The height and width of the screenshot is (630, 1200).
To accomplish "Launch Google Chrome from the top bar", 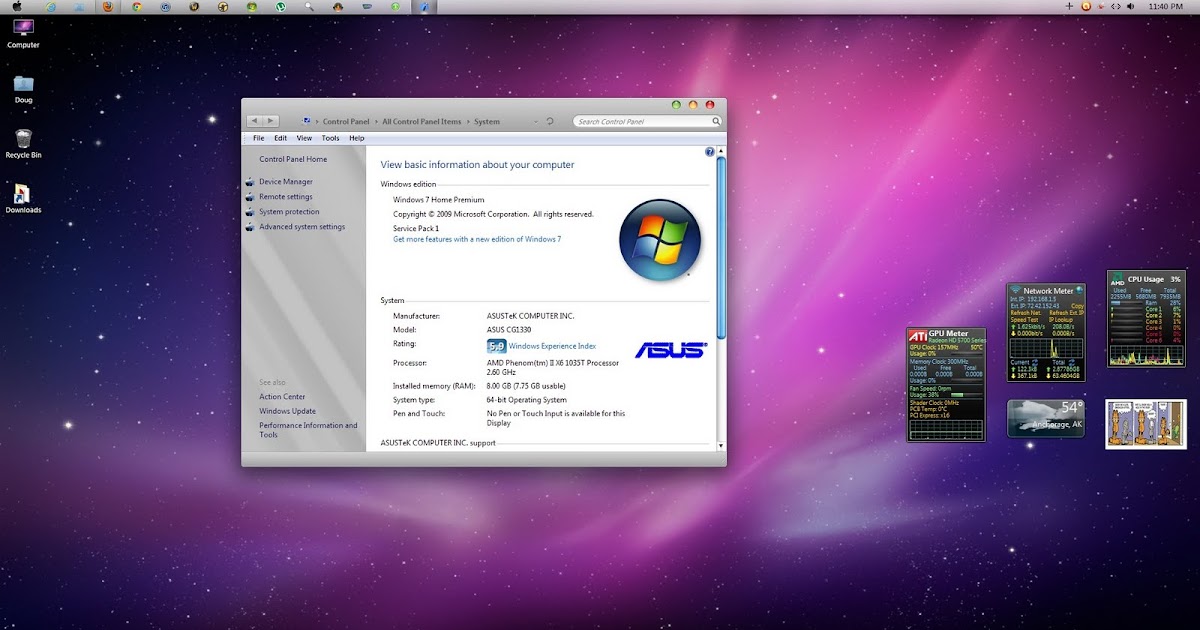I will click(x=136, y=6).
